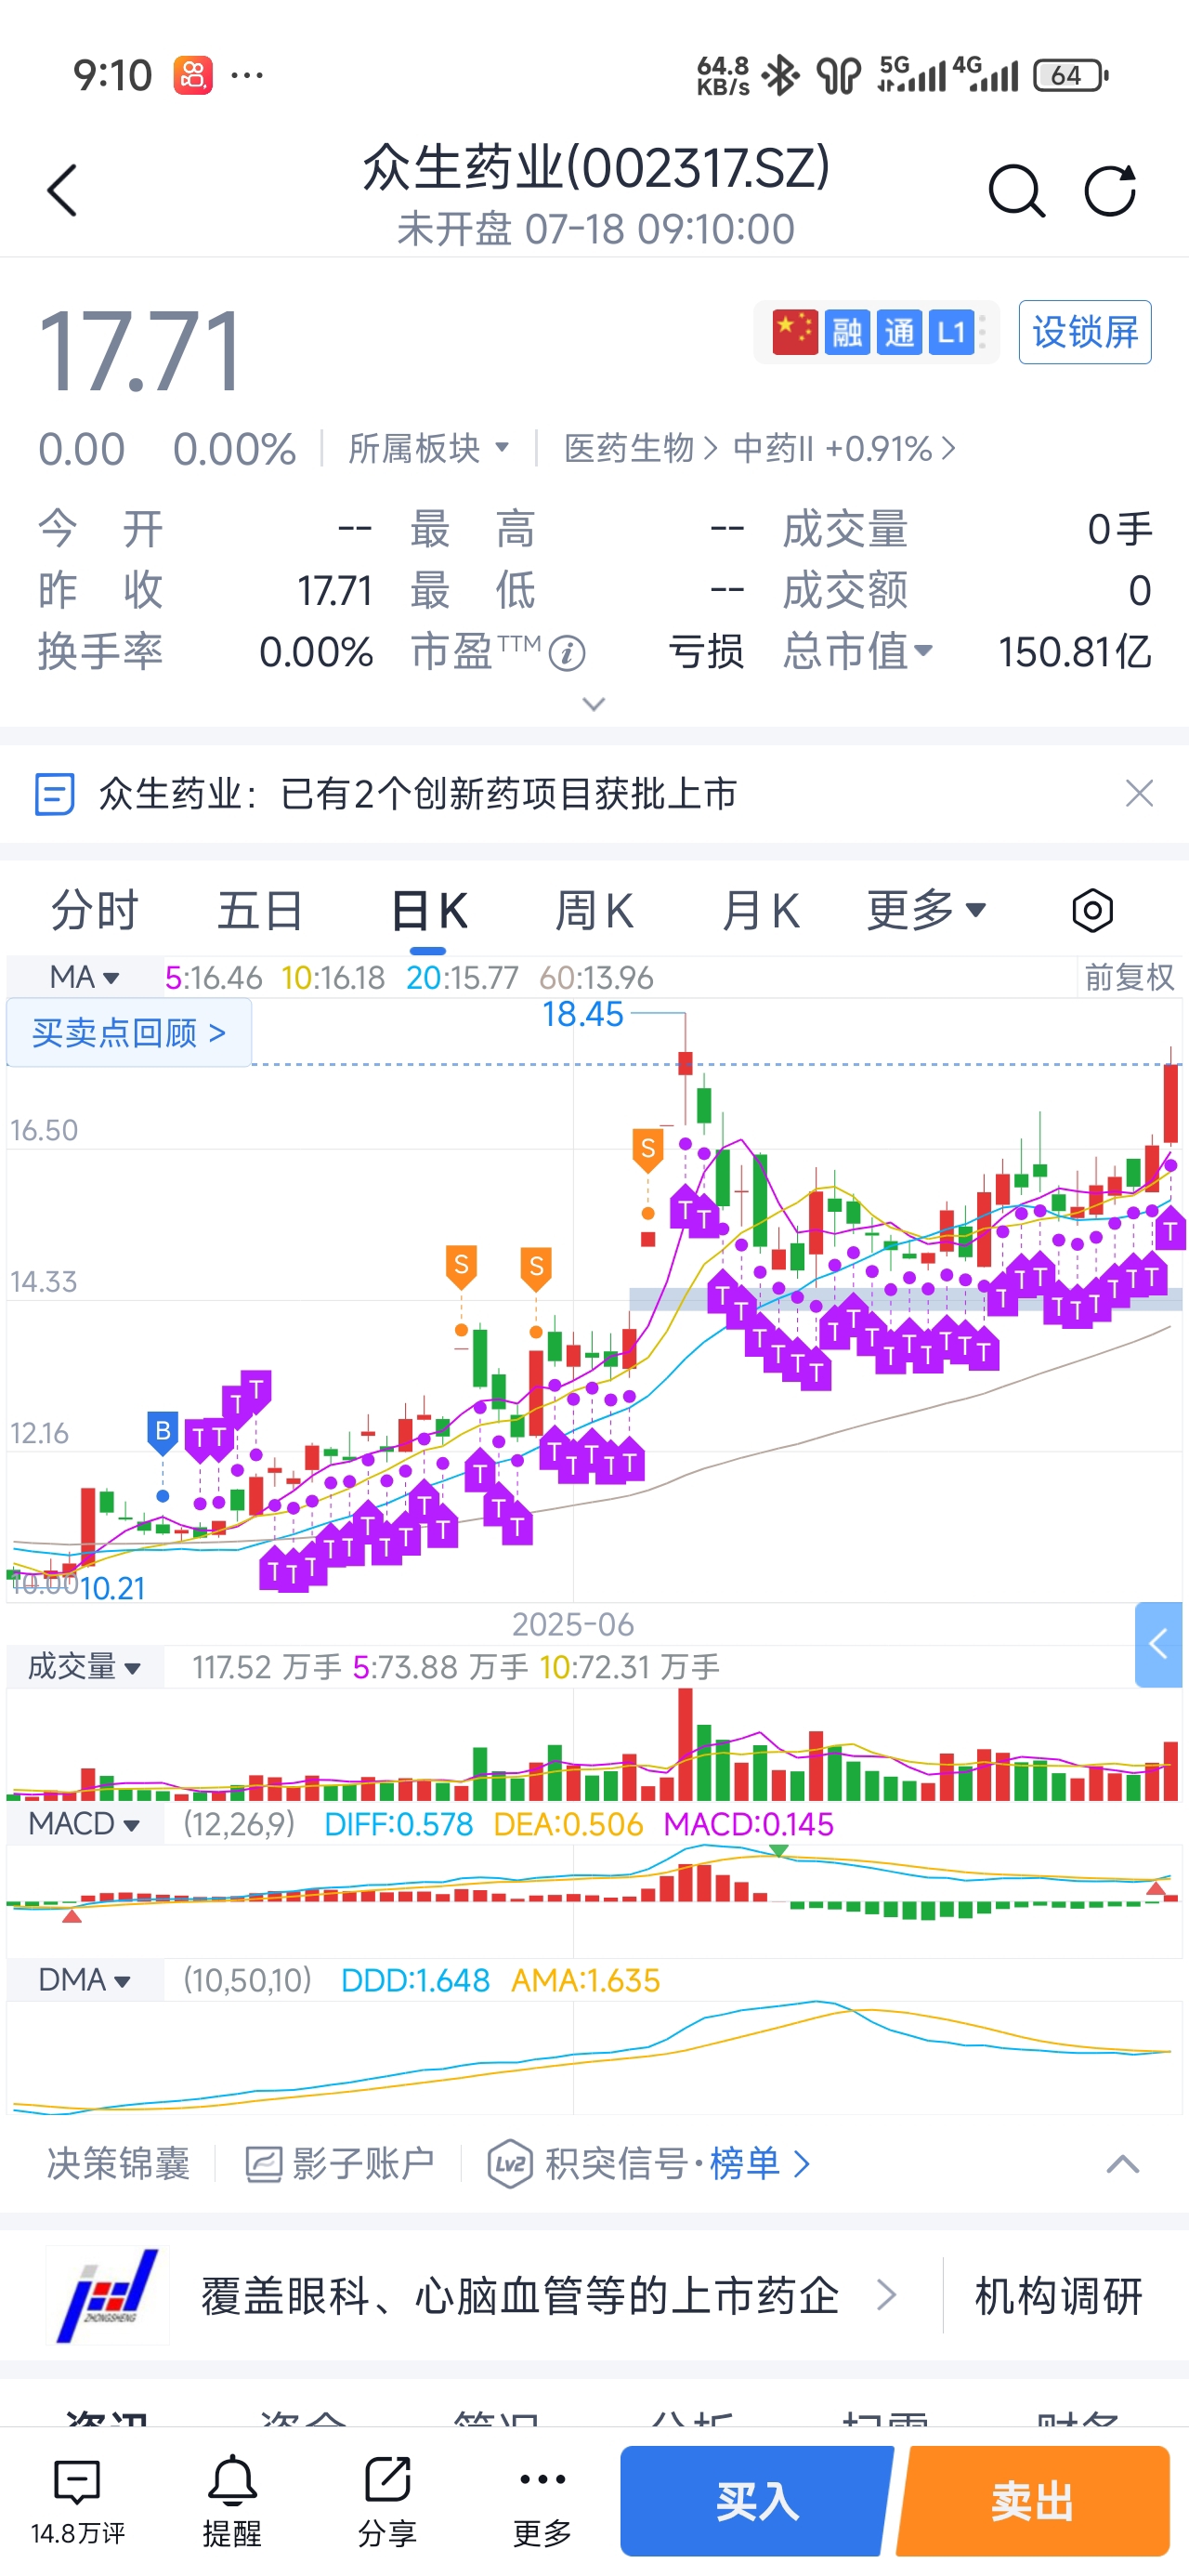This screenshot has width=1189, height=2576.
Task: Open 榜单 ranking link
Action: (758, 2164)
